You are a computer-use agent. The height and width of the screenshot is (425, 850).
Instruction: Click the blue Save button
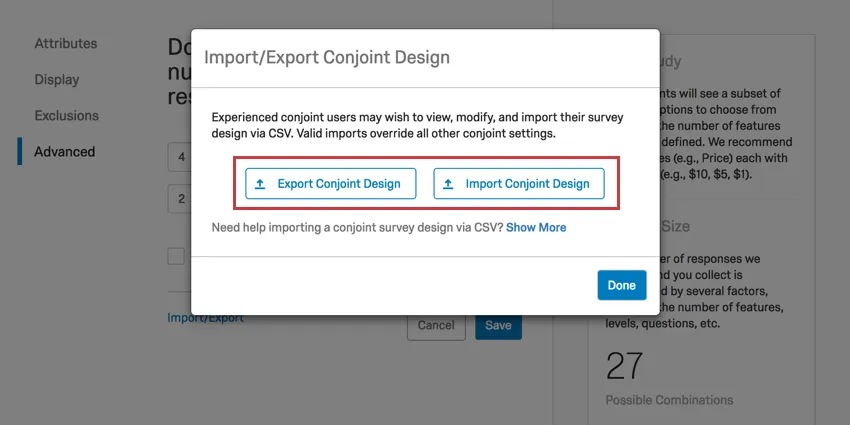coord(498,325)
